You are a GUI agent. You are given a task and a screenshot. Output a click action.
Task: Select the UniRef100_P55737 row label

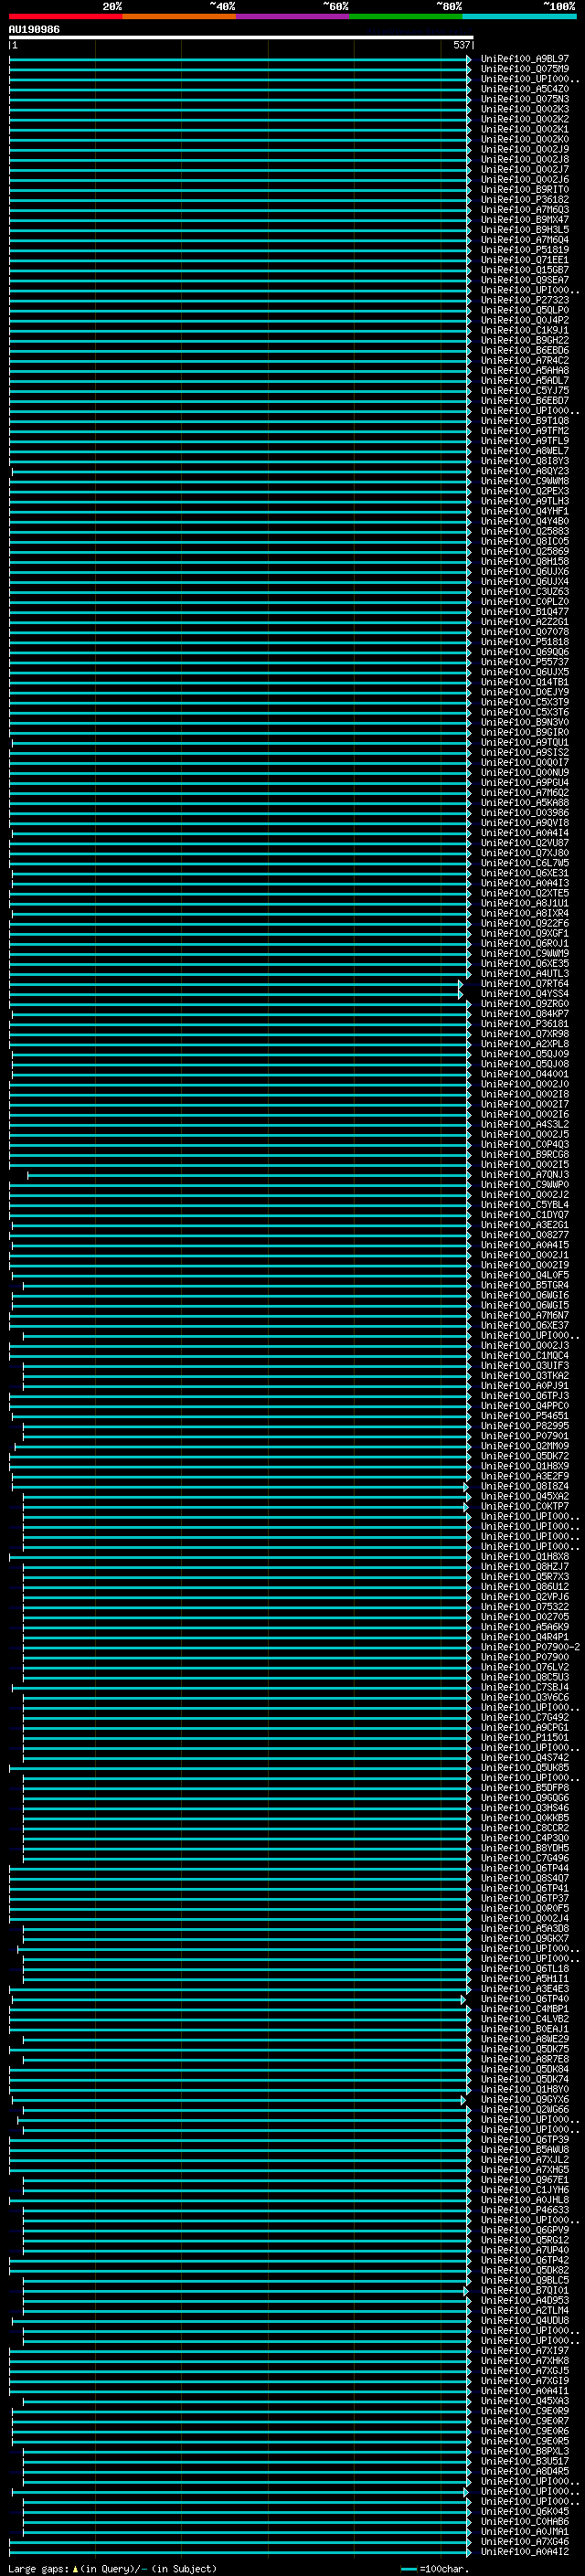[524, 662]
